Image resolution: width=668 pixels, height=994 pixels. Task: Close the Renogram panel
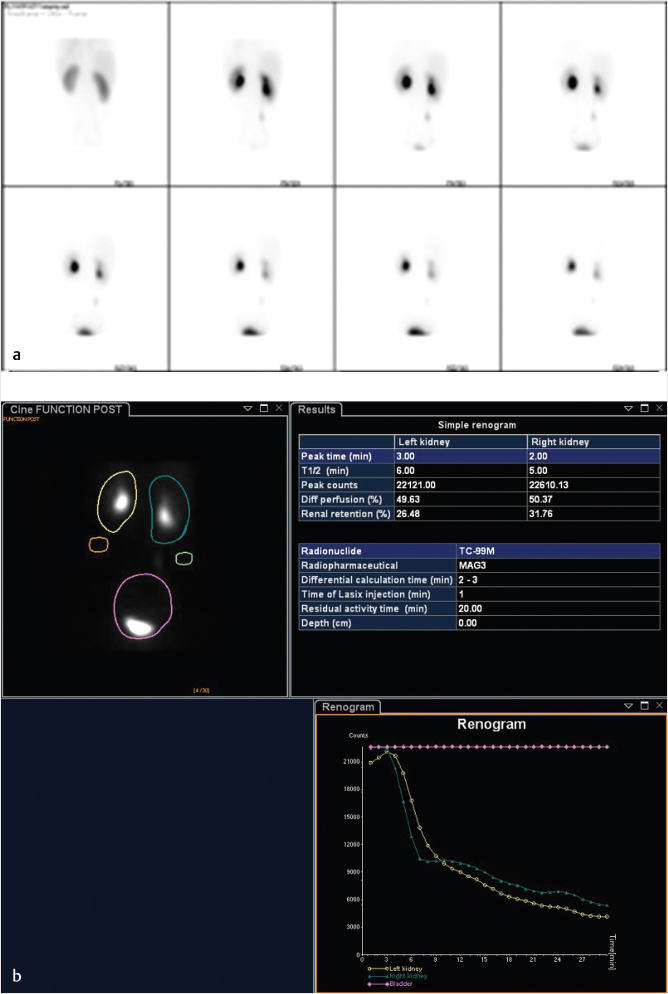(x=658, y=707)
